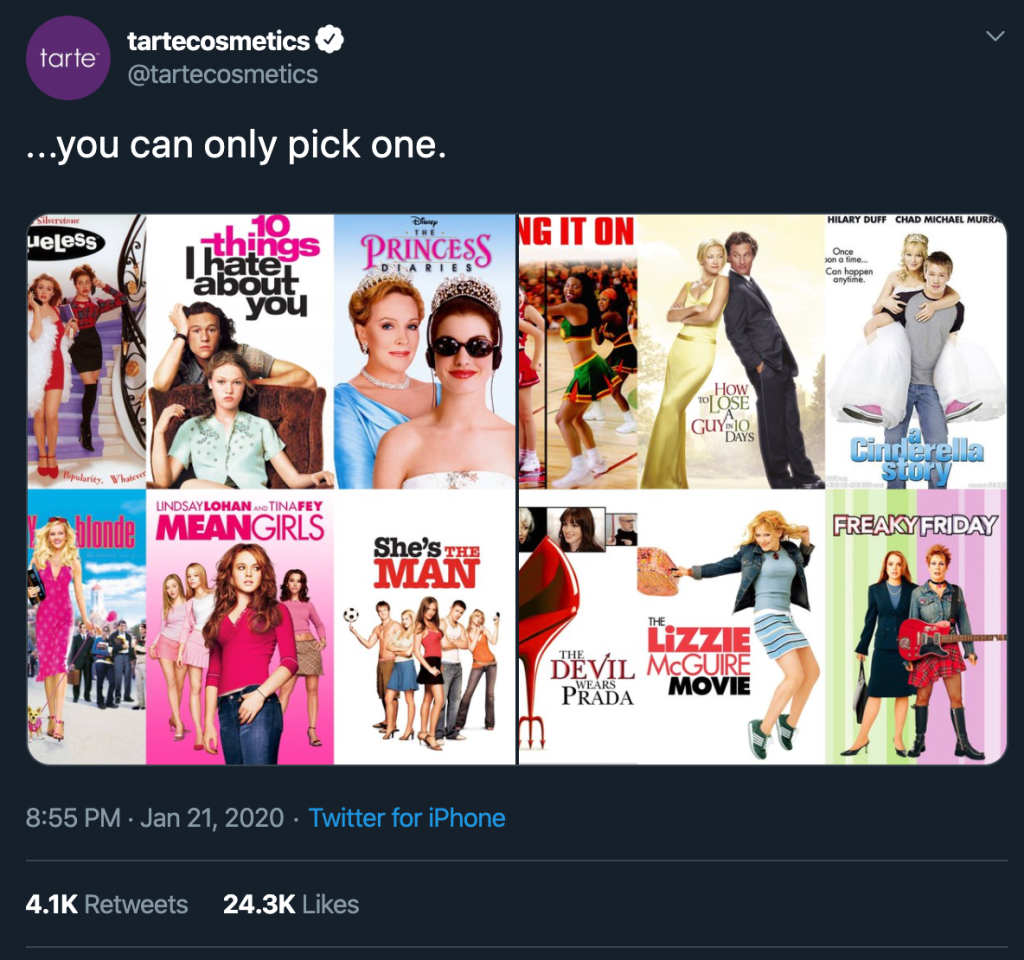The image size is (1024, 960).
Task: View the 4.1K Retweets list
Action: coord(106,904)
